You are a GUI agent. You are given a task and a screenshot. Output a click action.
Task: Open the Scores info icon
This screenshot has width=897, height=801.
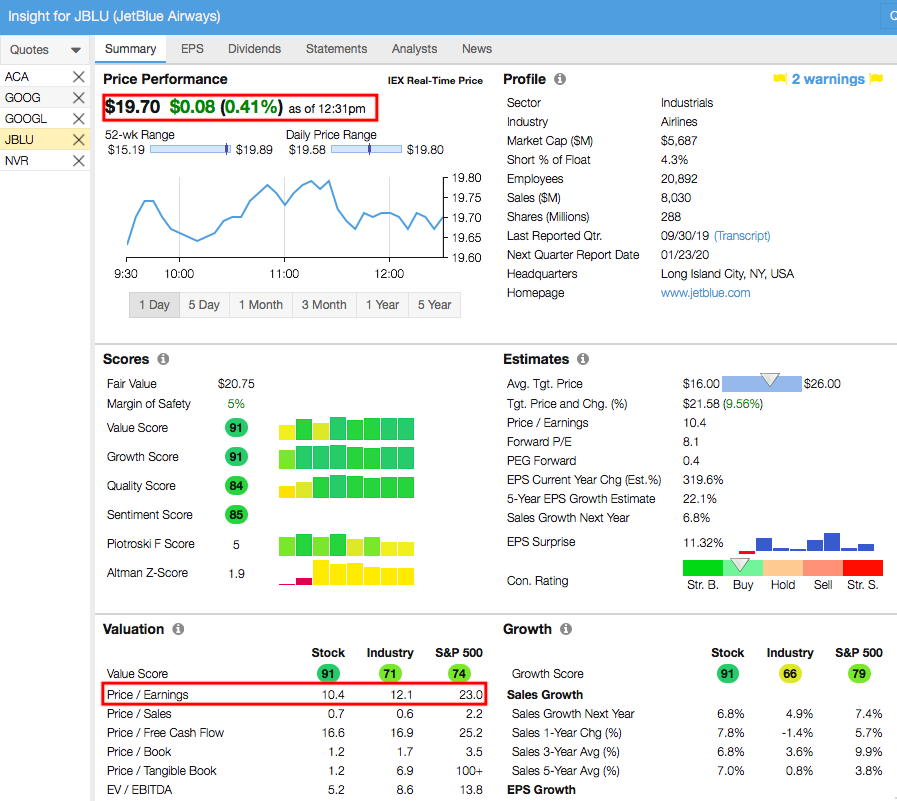pyautogui.click(x=163, y=359)
